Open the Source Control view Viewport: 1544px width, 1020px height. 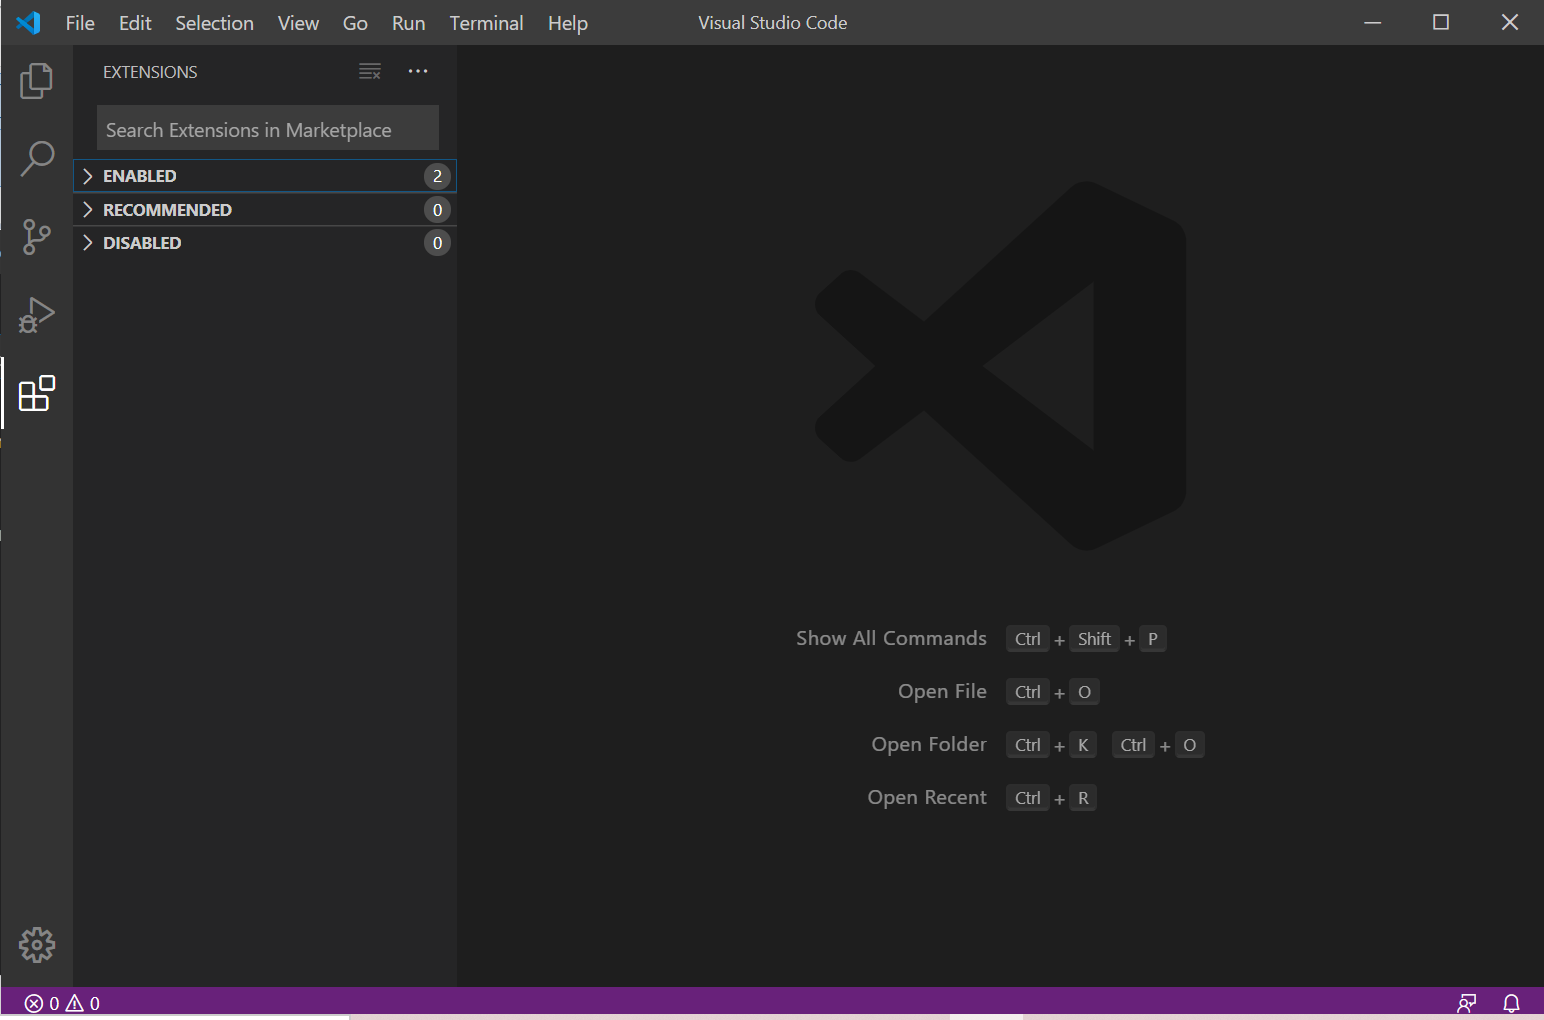click(36, 237)
